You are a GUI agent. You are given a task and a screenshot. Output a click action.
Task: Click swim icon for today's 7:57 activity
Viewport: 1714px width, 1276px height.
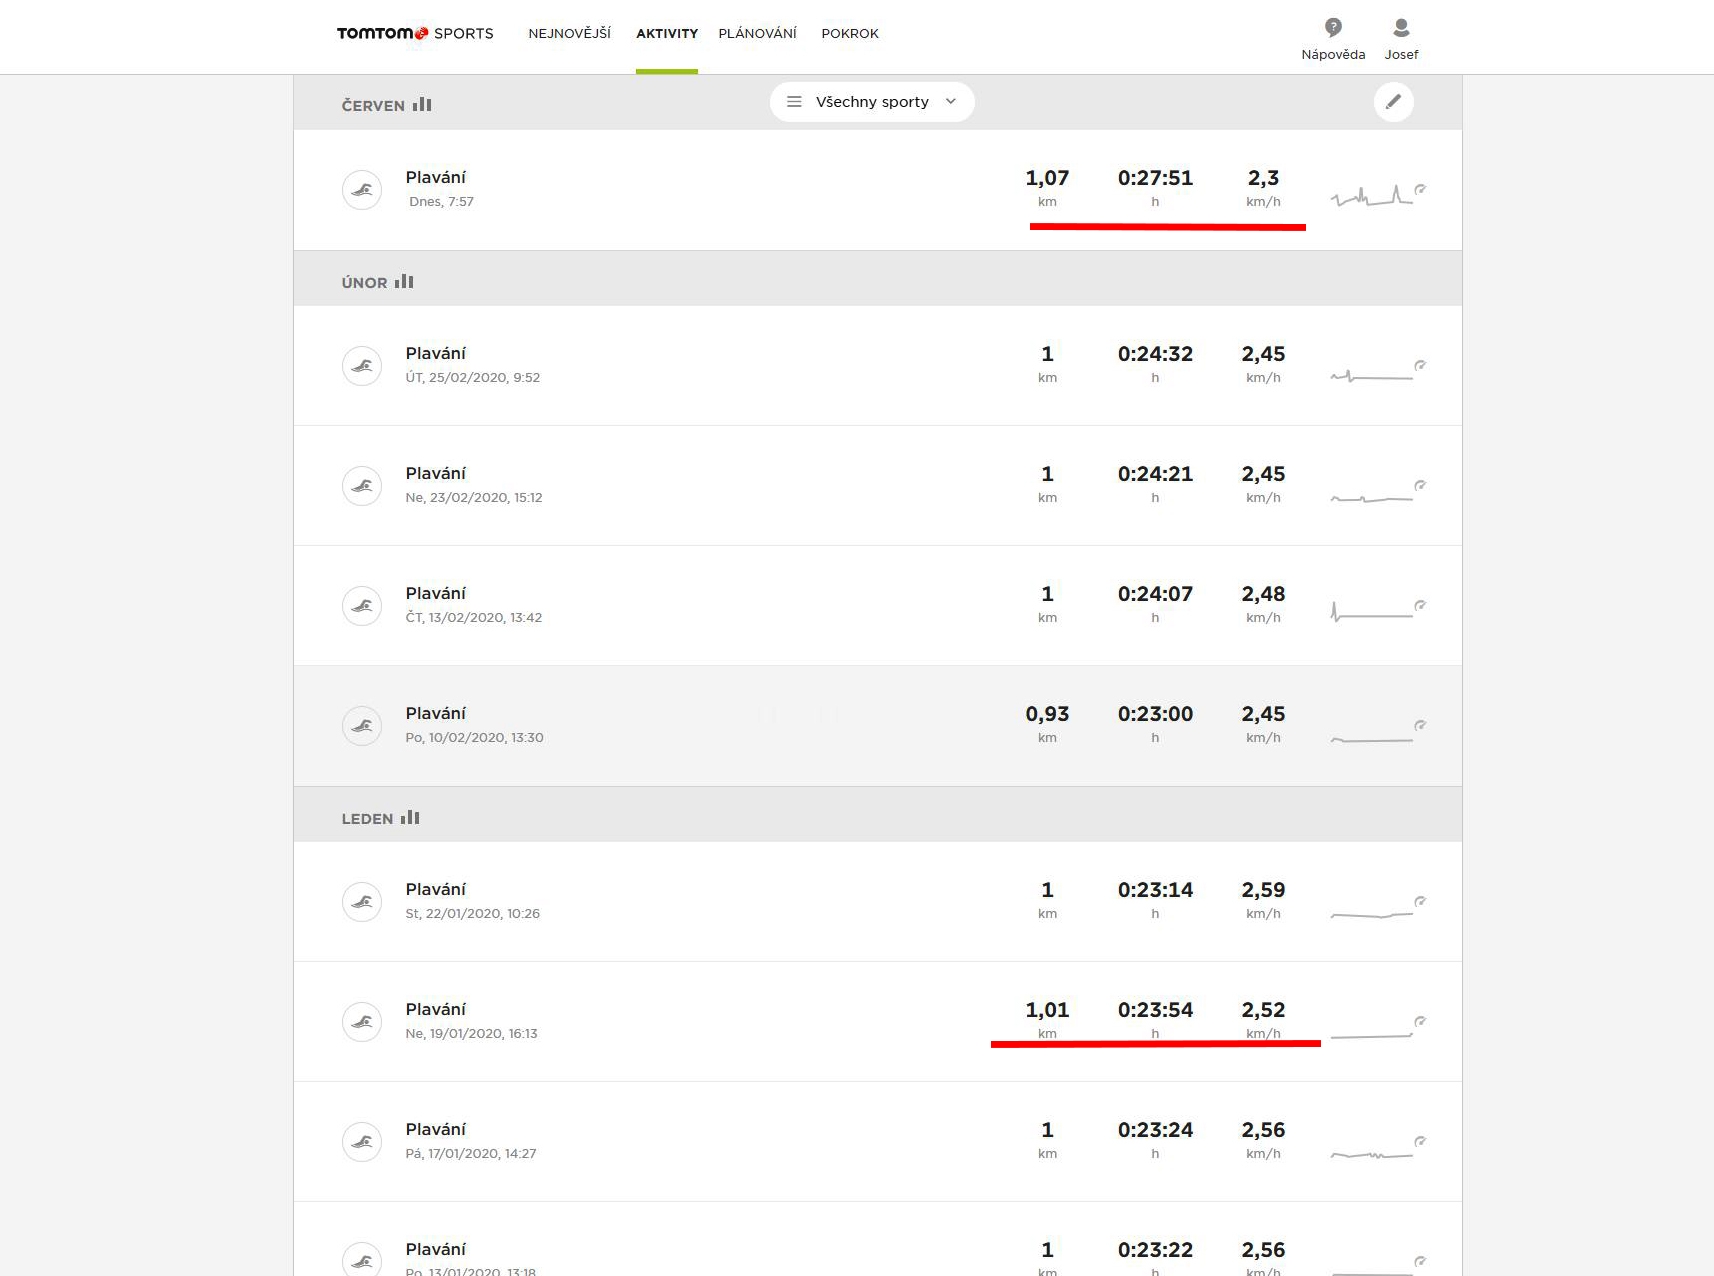click(362, 190)
